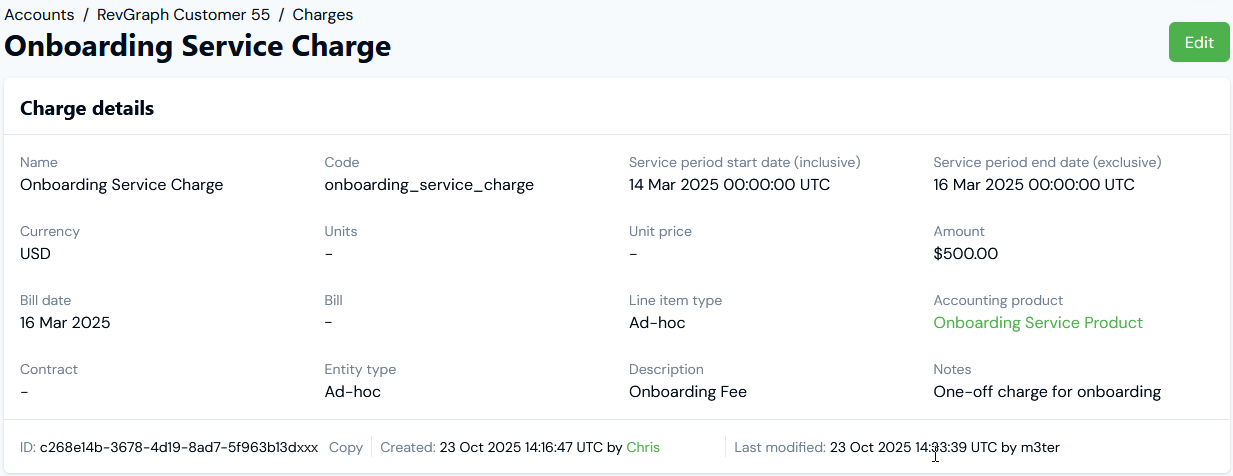Open creator Chris's user link

(643, 447)
